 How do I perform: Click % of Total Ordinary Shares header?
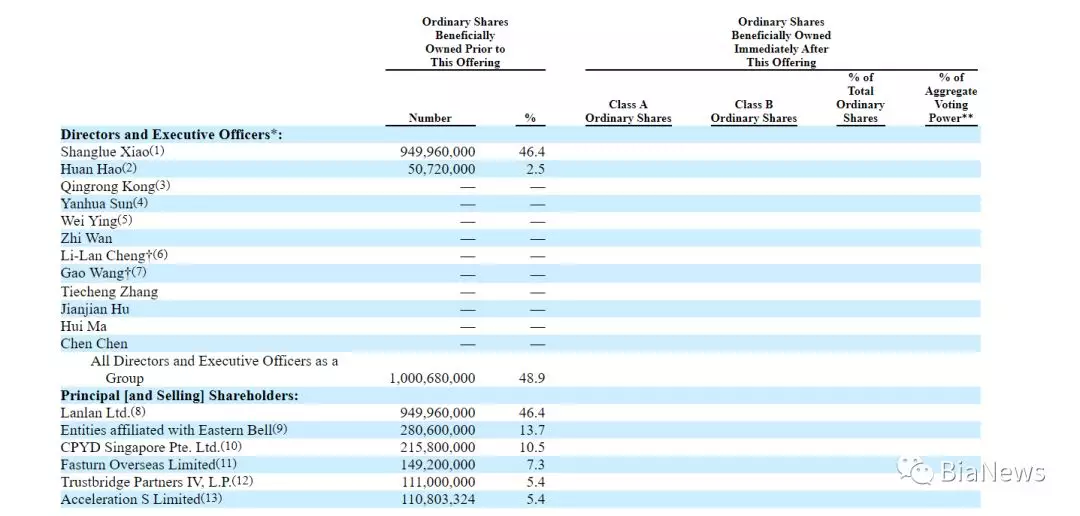(860, 98)
